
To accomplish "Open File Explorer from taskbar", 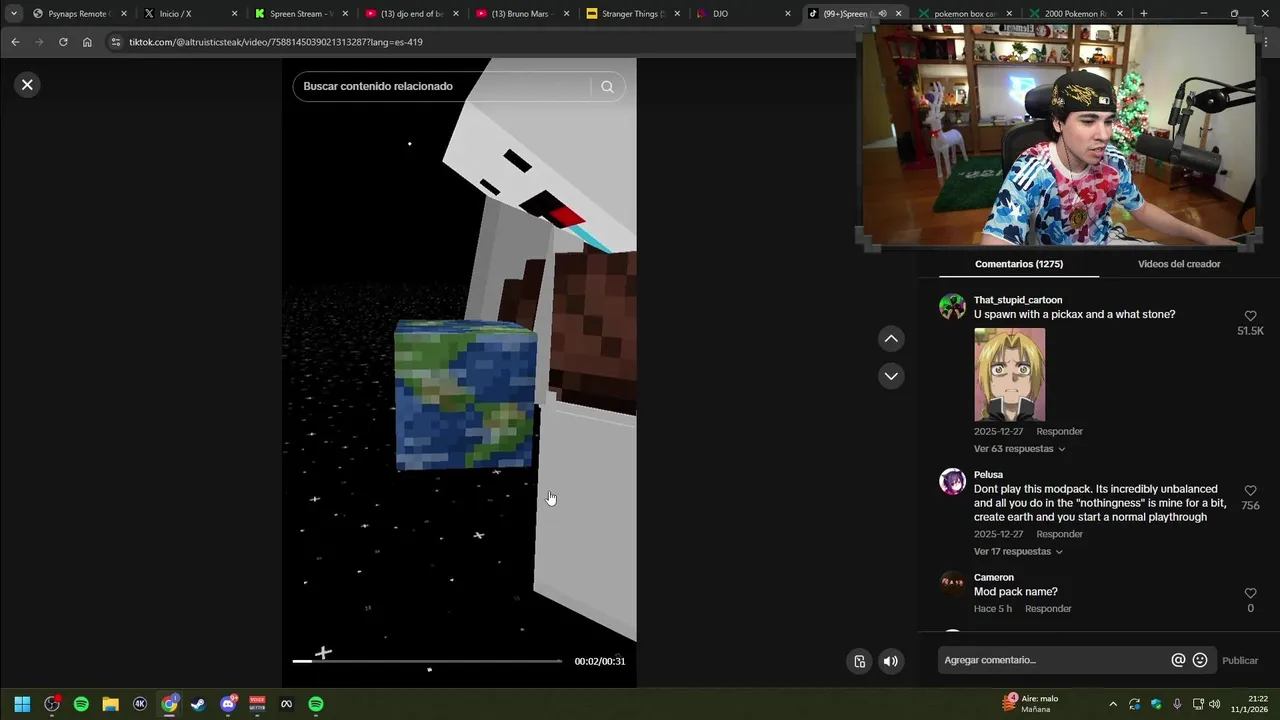I will pos(110,704).
